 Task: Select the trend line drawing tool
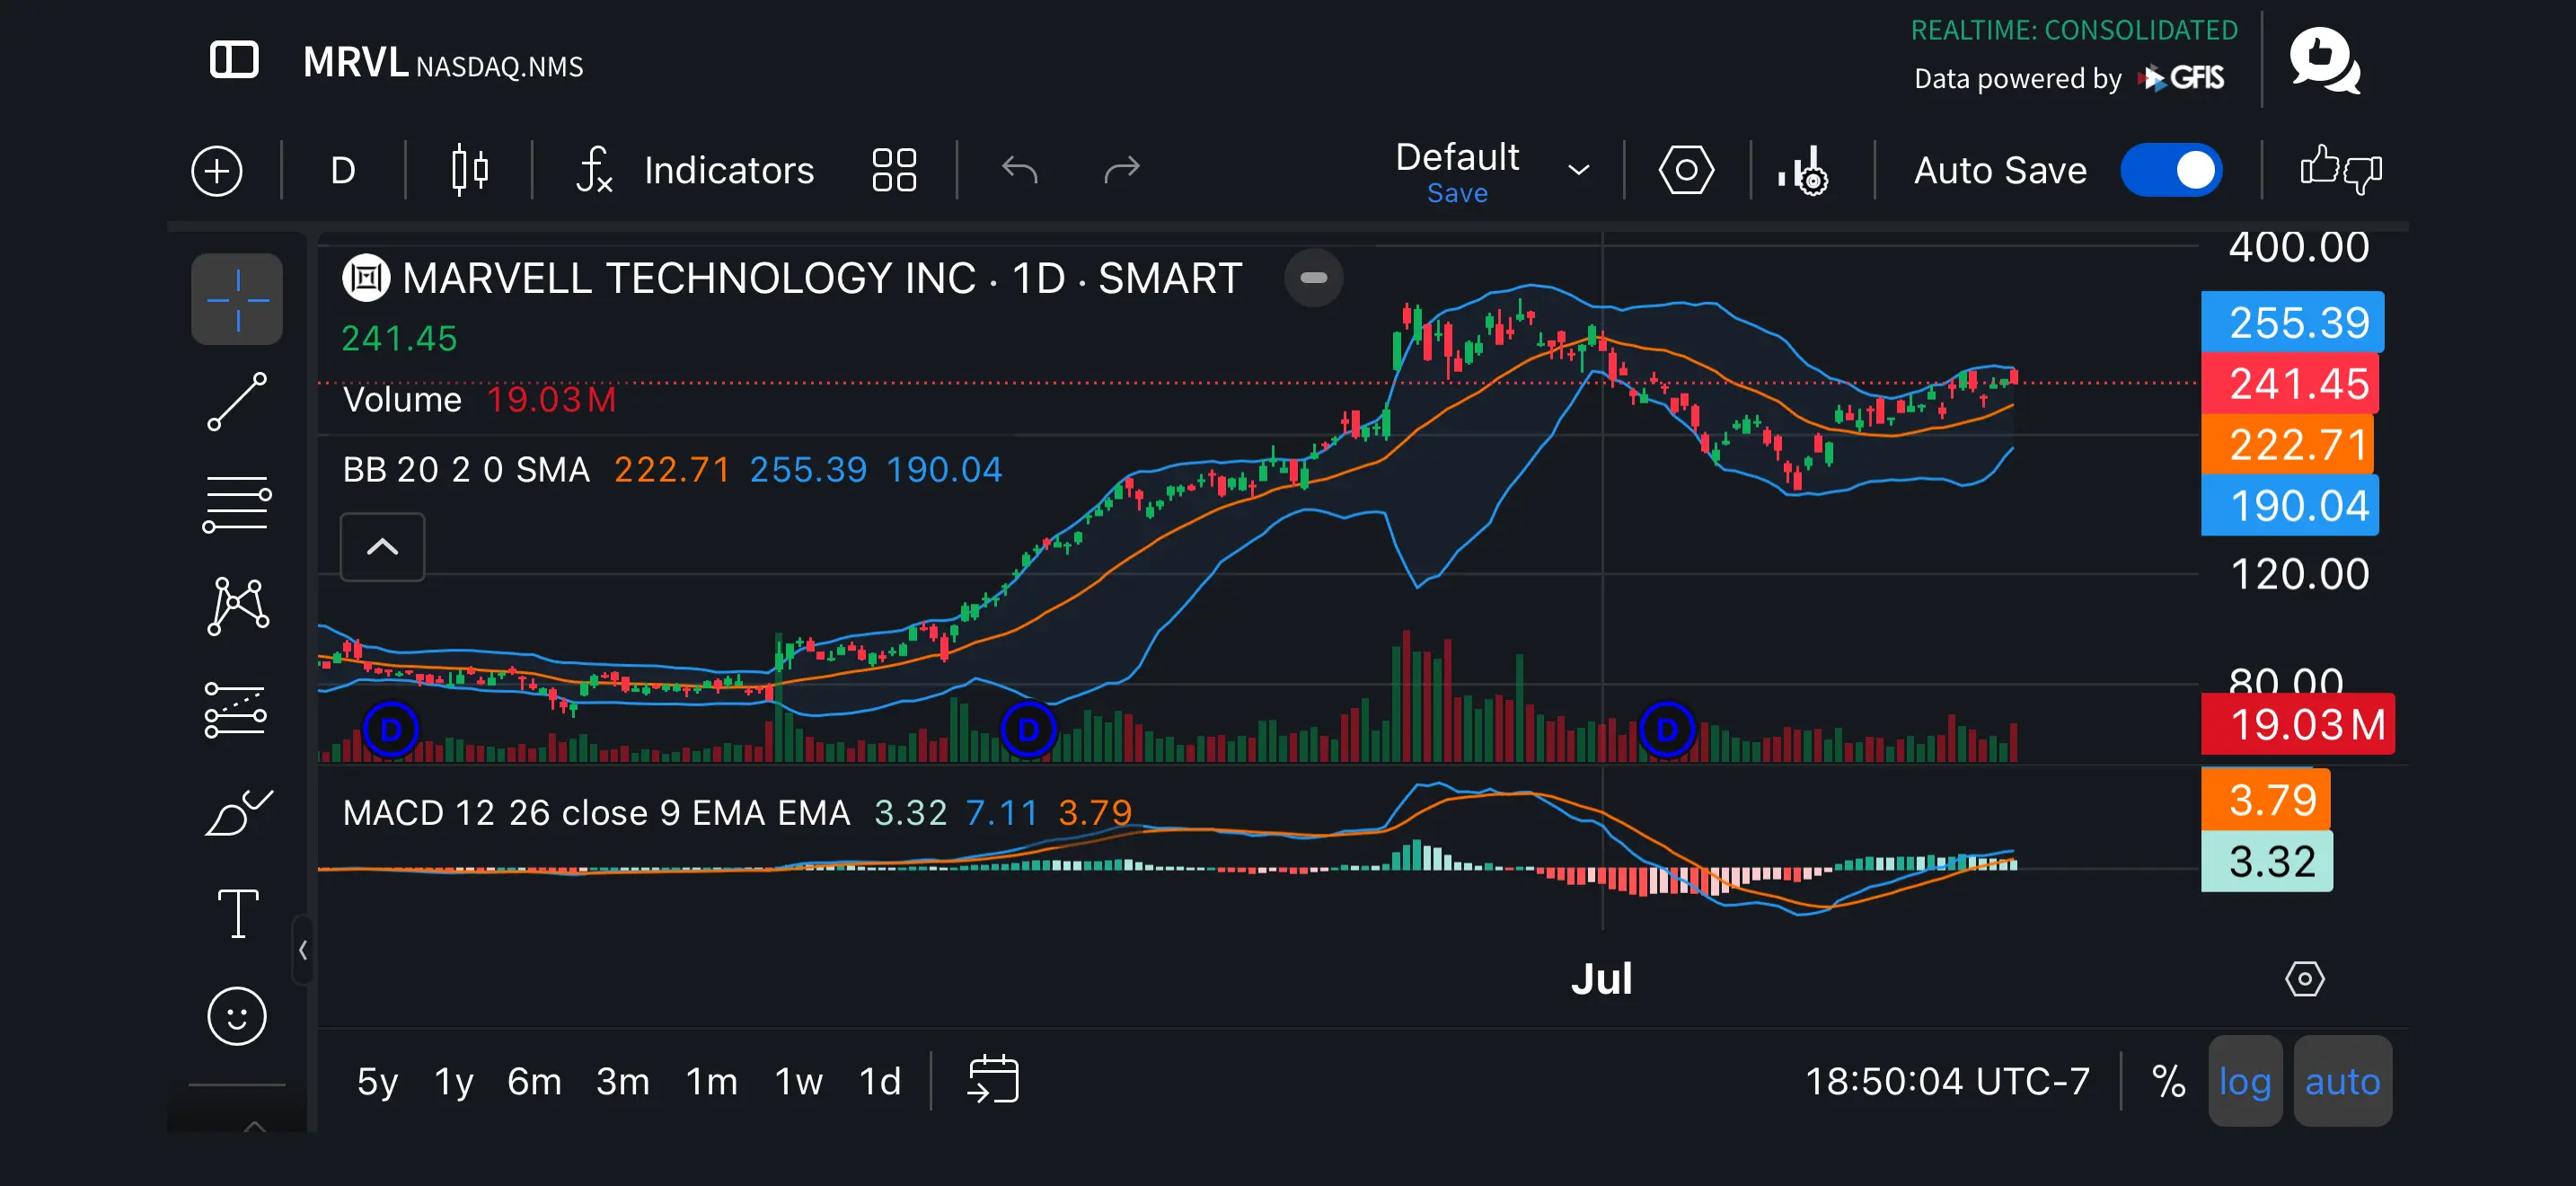pyautogui.click(x=237, y=402)
